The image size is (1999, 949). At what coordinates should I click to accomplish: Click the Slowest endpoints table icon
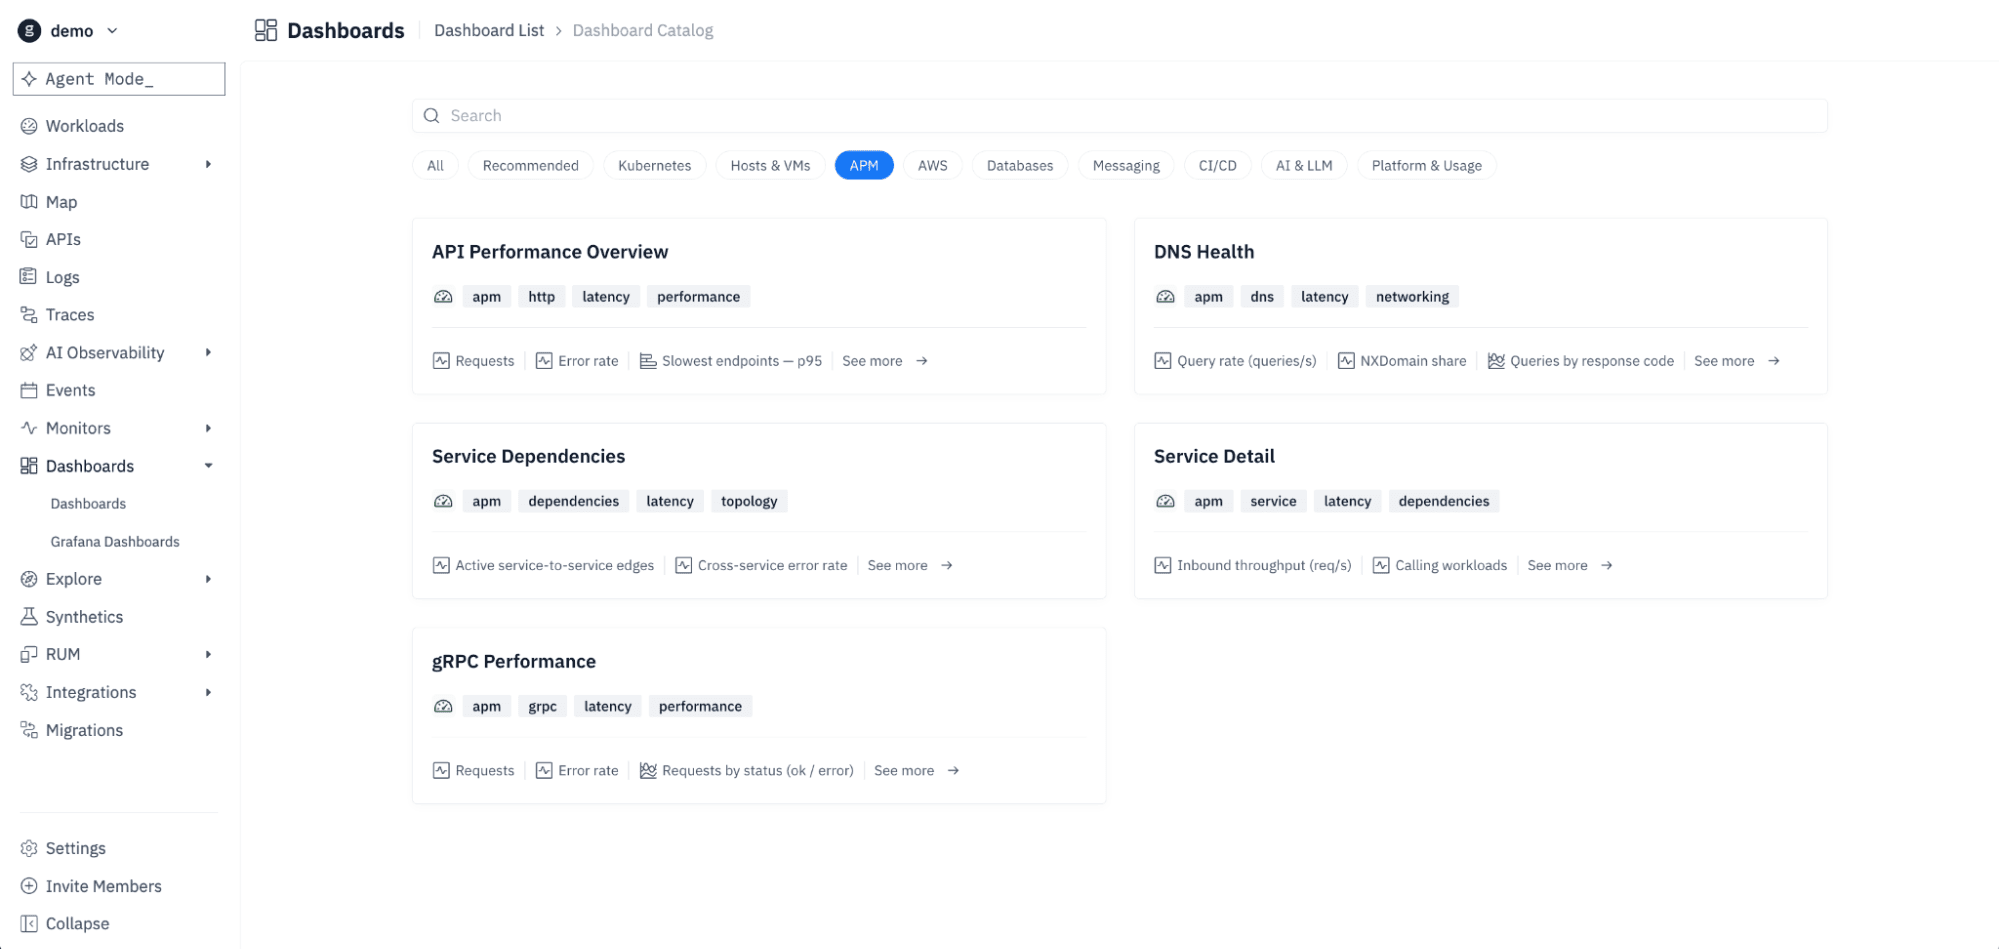pos(648,361)
